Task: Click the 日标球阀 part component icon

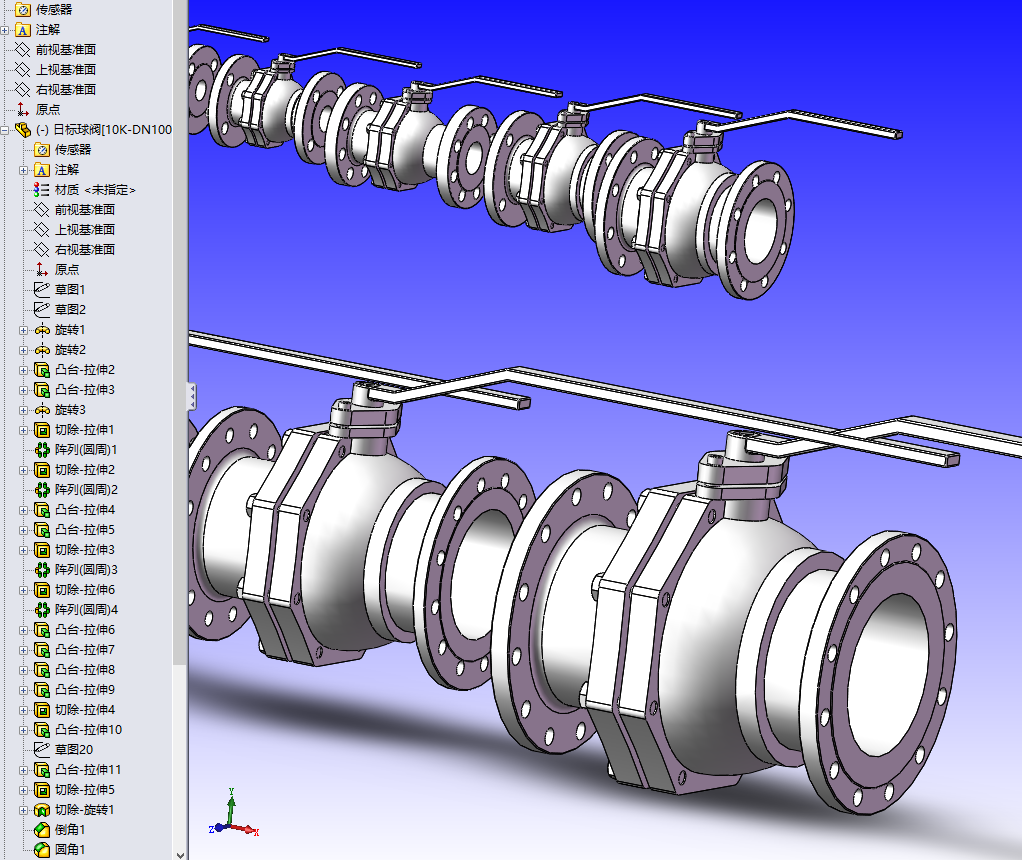Action: [23, 130]
